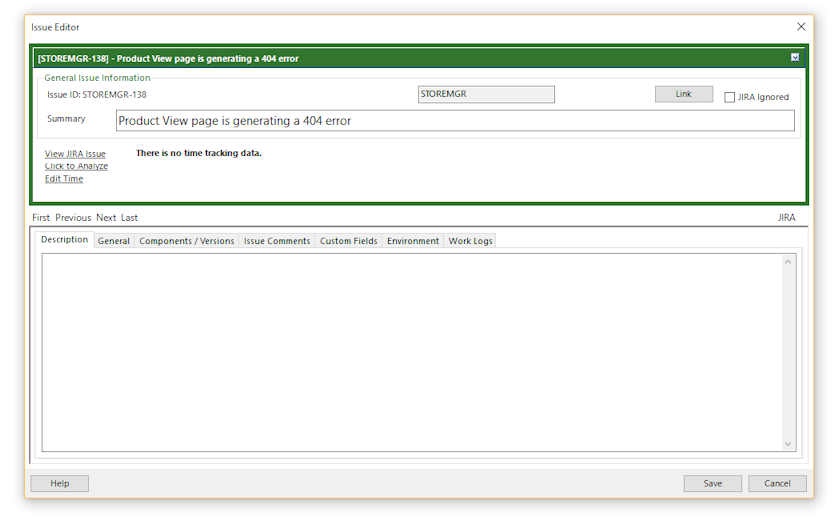Toggle the JIRA Ignored checkbox
This screenshot has height=517, width=835.
(729, 97)
